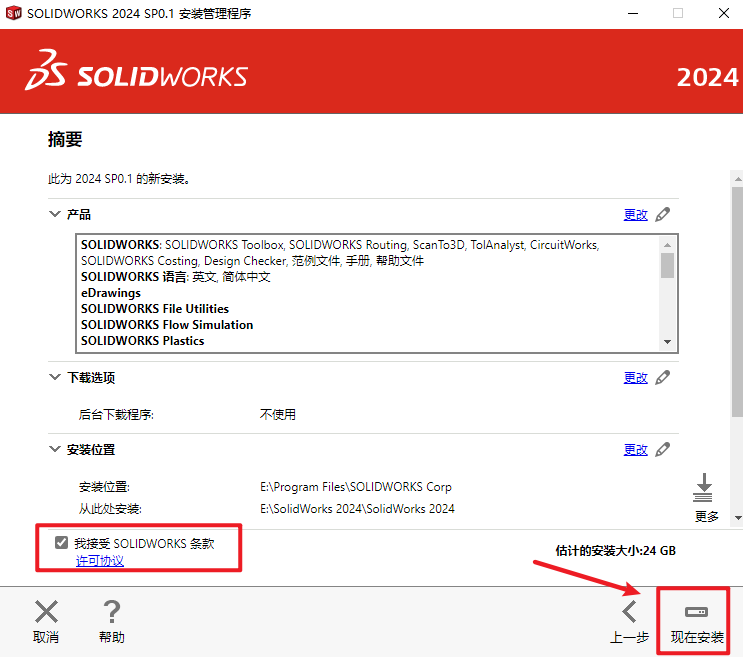Collapse the 安装位置 section chevron
This screenshot has width=743, height=657.
pyautogui.click(x=55, y=449)
